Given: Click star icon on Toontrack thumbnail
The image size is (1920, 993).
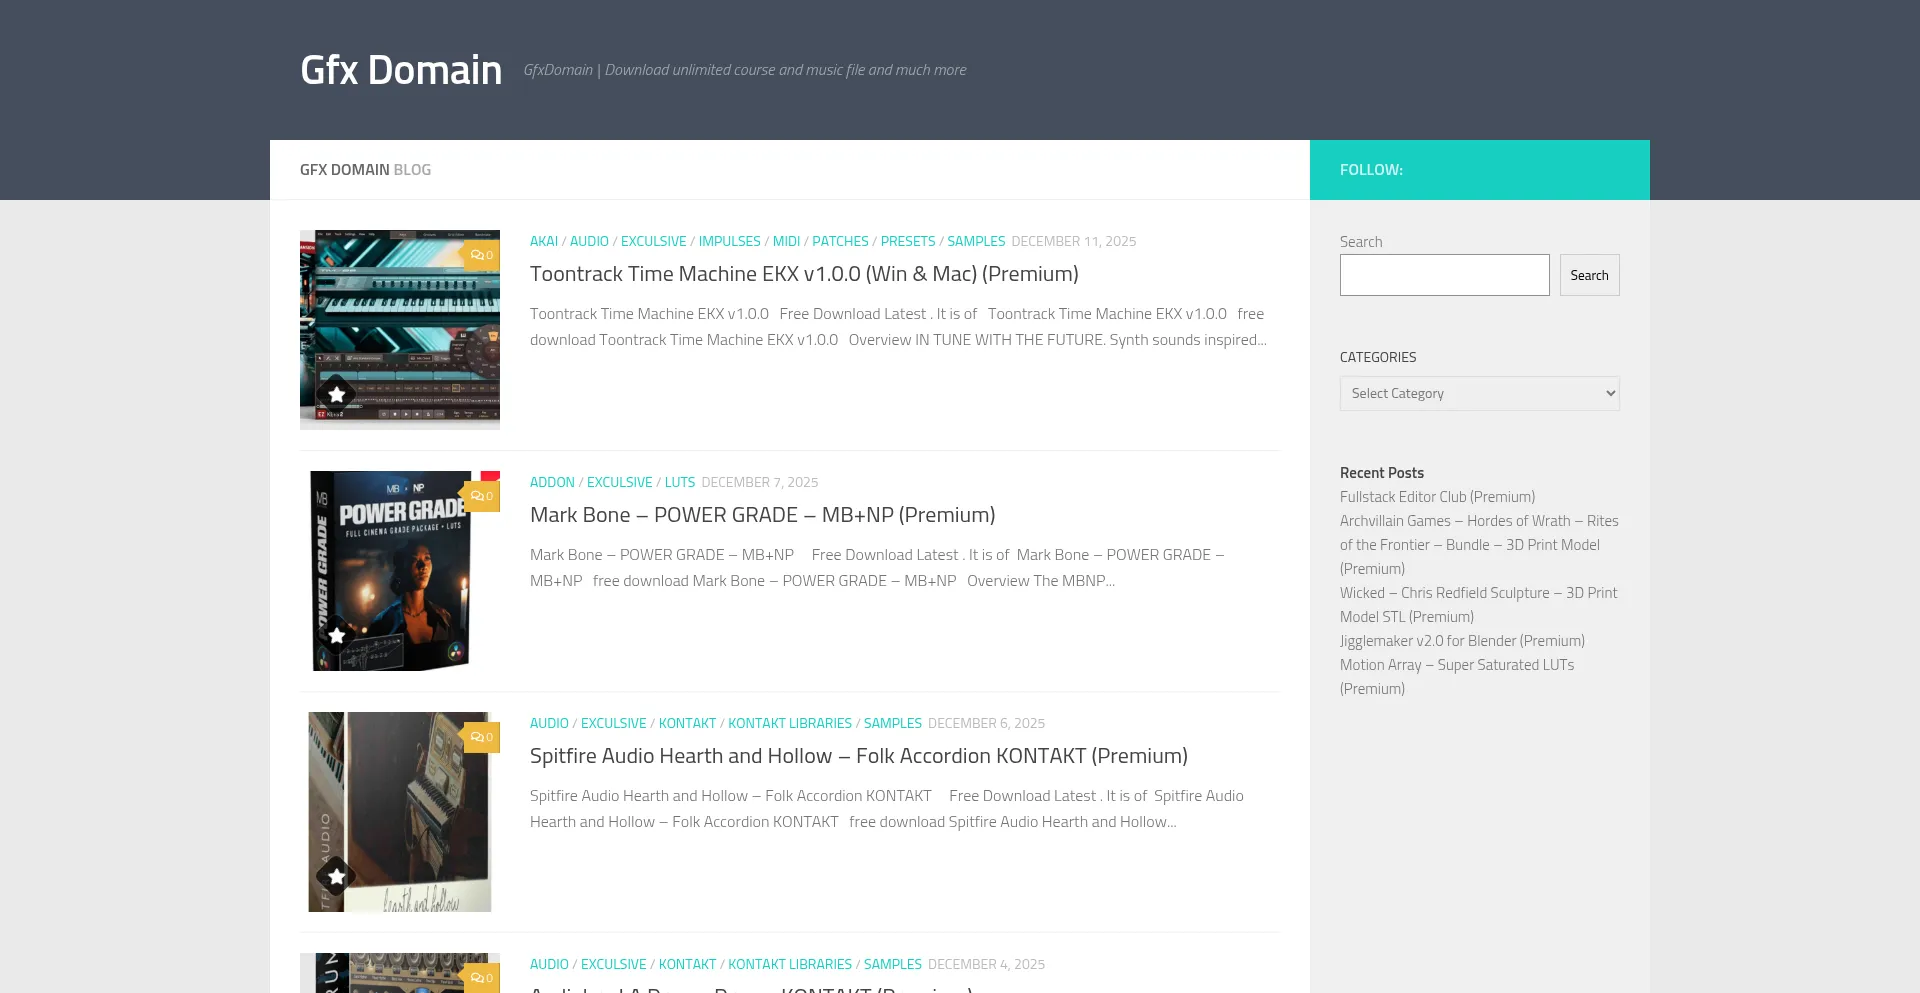Looking at the screenshot, I should (337, 394).
